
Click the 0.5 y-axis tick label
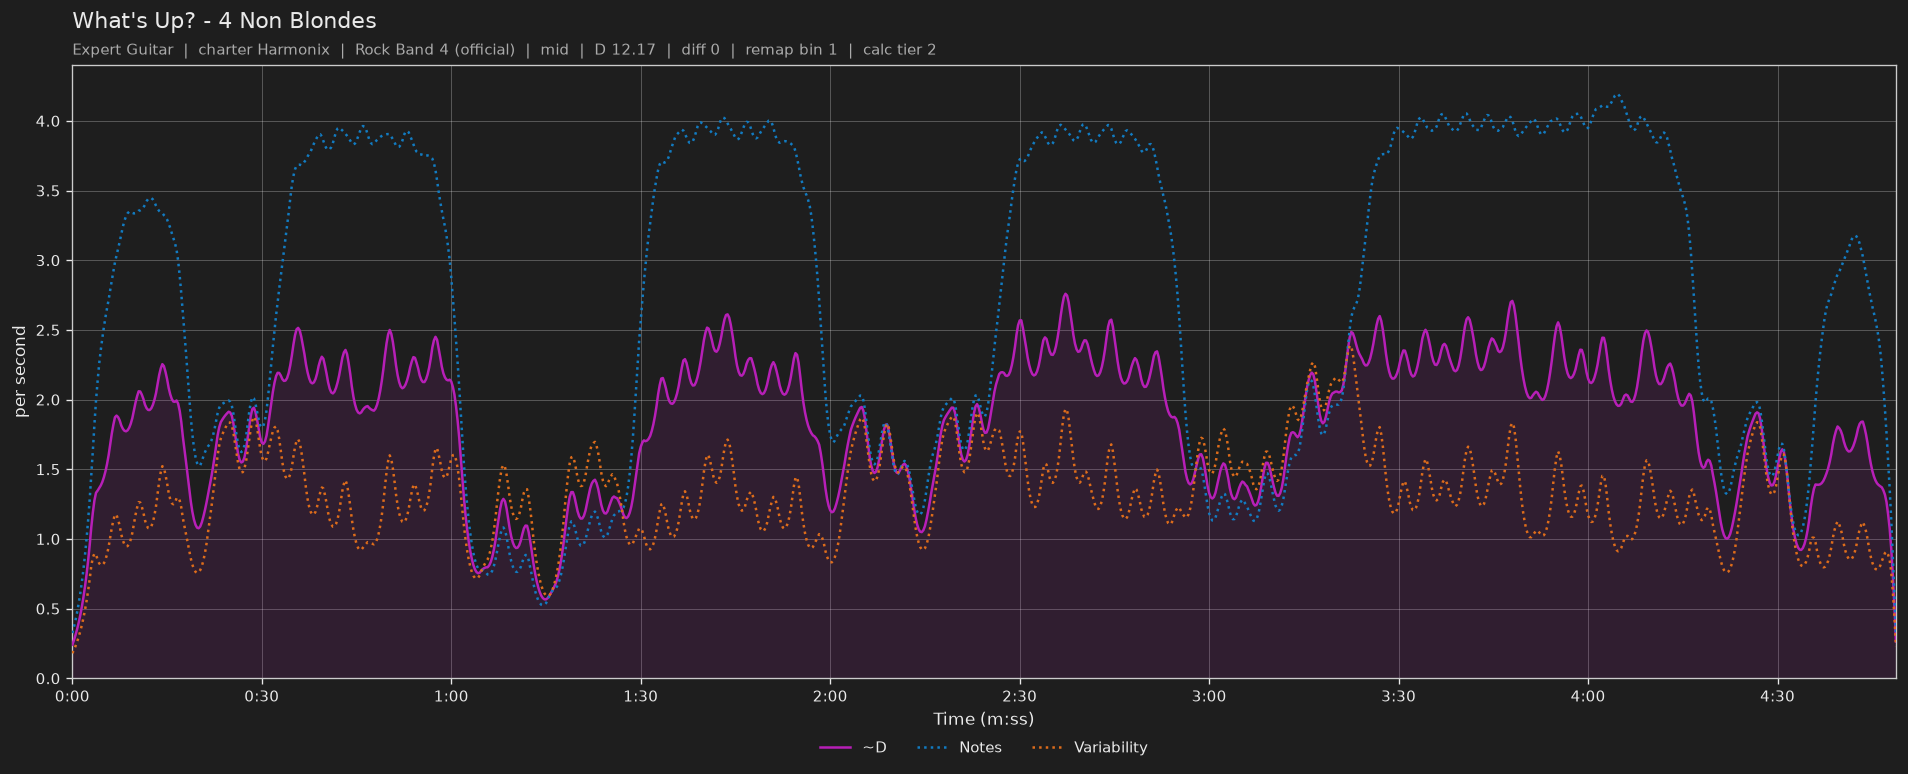click(48, 609)
